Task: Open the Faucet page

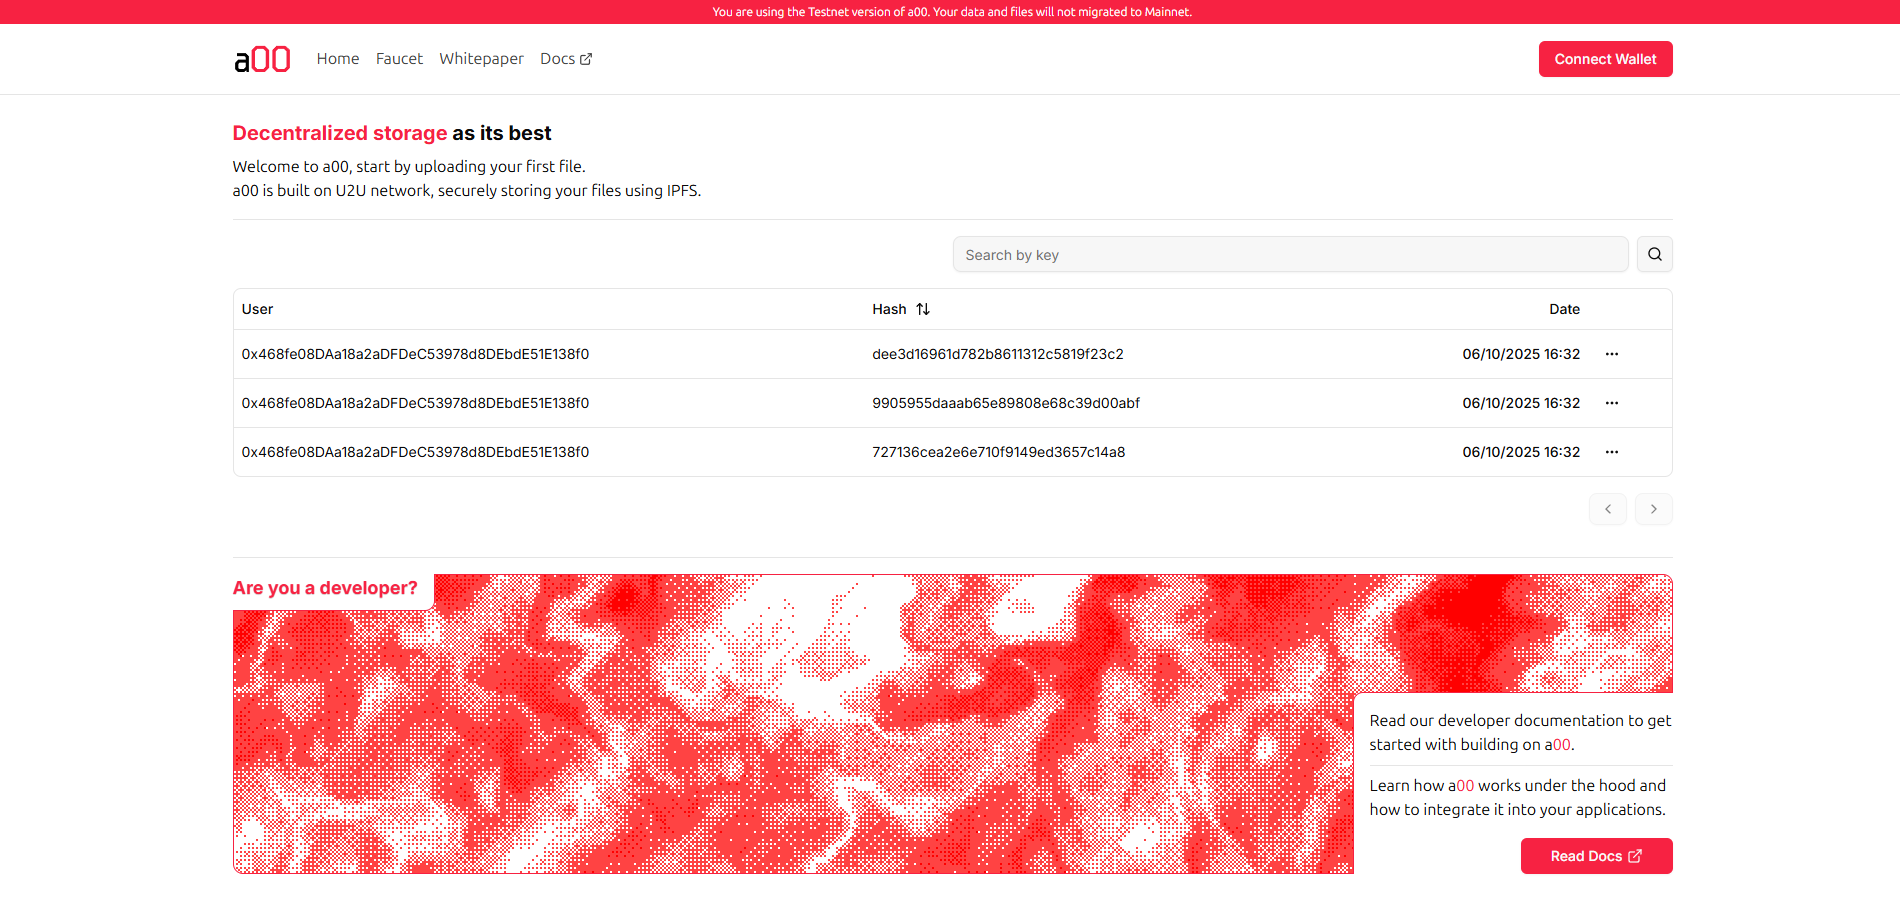Action: (399, 59)
